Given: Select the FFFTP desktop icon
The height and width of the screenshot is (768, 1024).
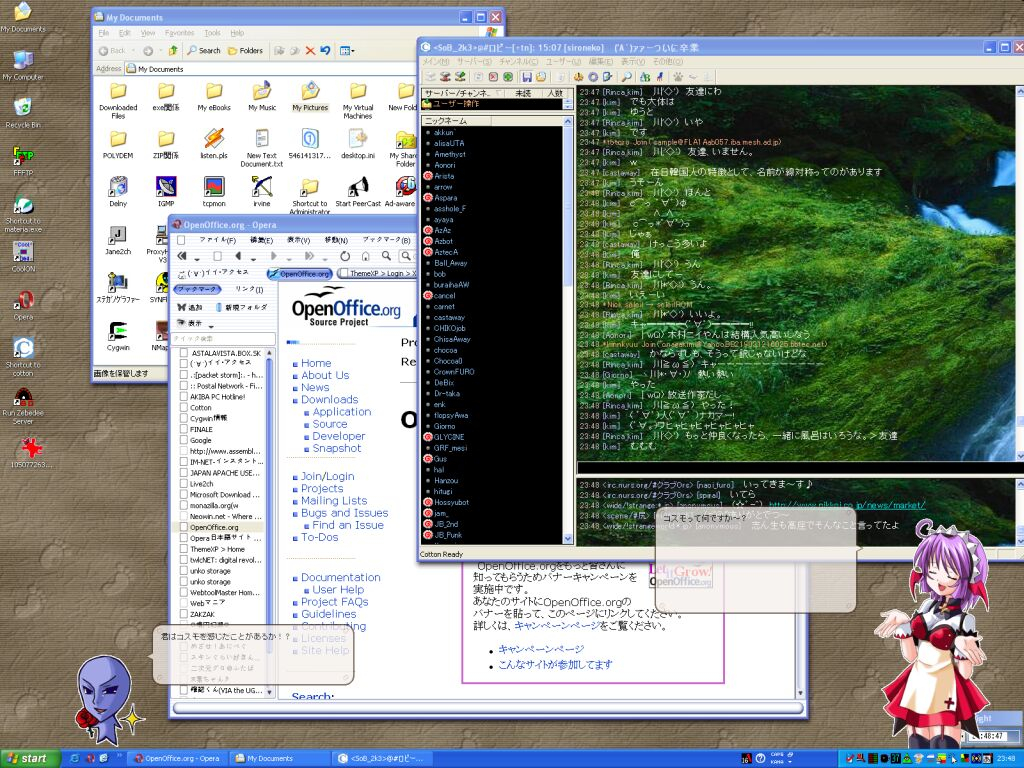Looking at the screenshot, I should pyautogui.click(x=23, y=161).
